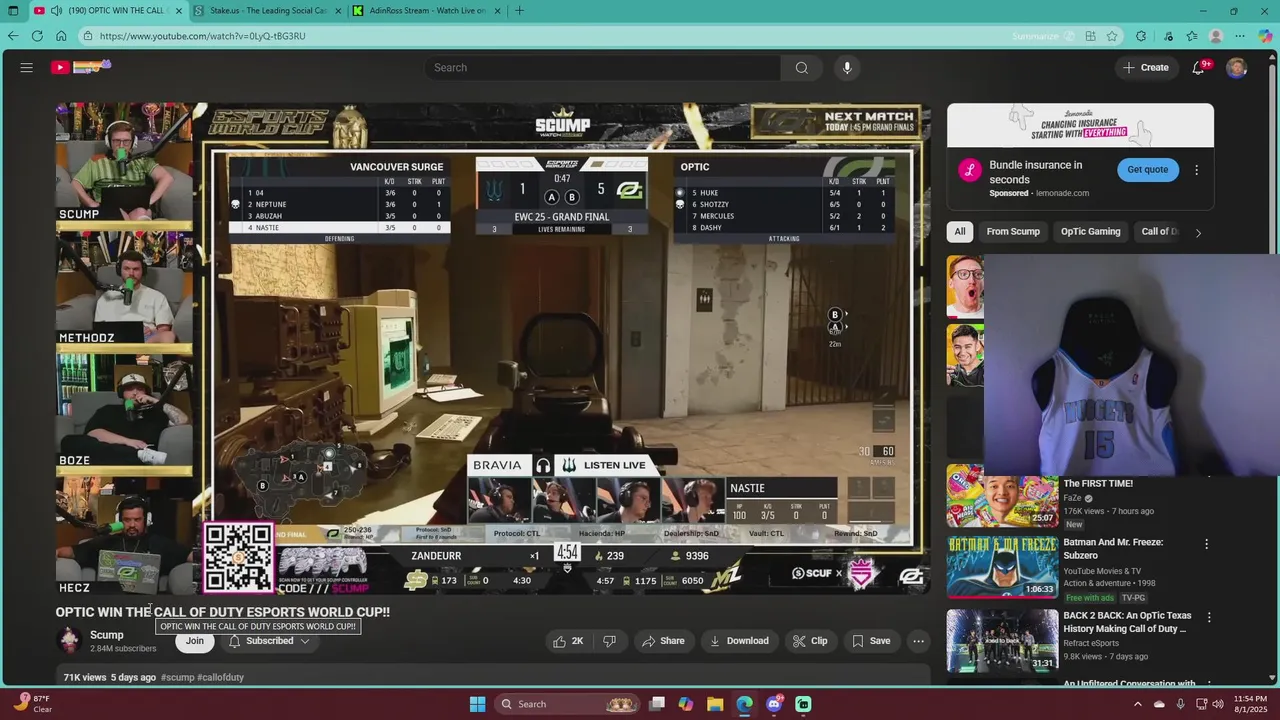Click the Download button

pyautogui.click(x=739, y=641)
